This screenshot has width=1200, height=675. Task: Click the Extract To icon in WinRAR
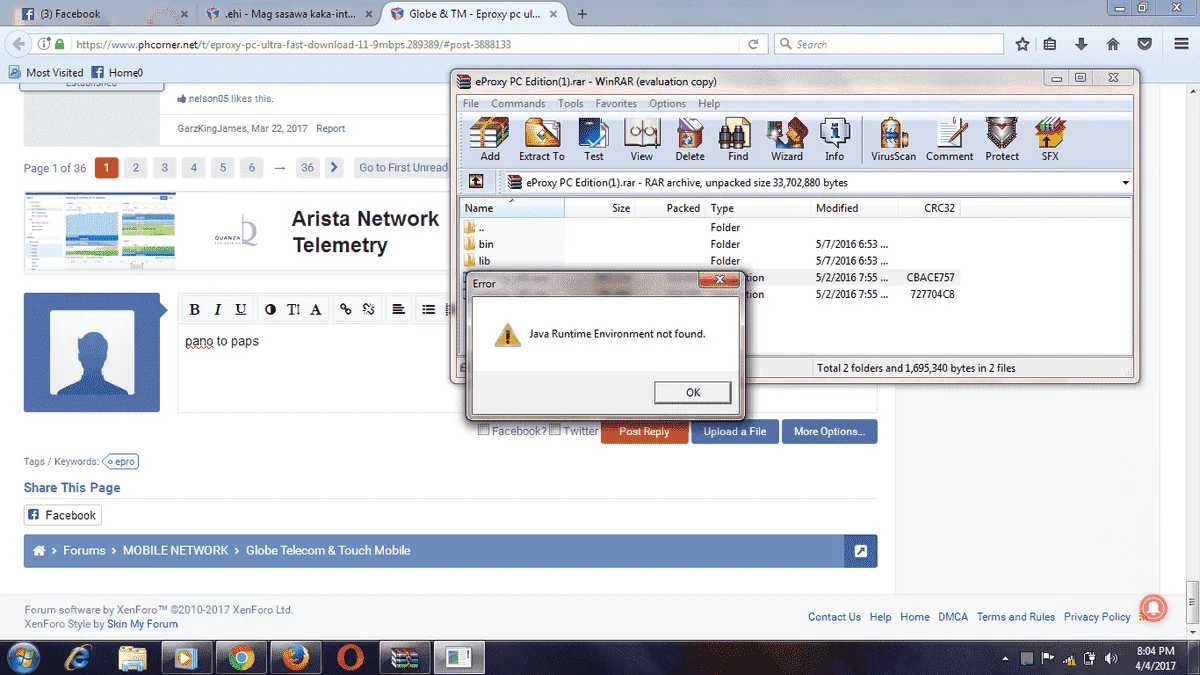tap(541, 138)
